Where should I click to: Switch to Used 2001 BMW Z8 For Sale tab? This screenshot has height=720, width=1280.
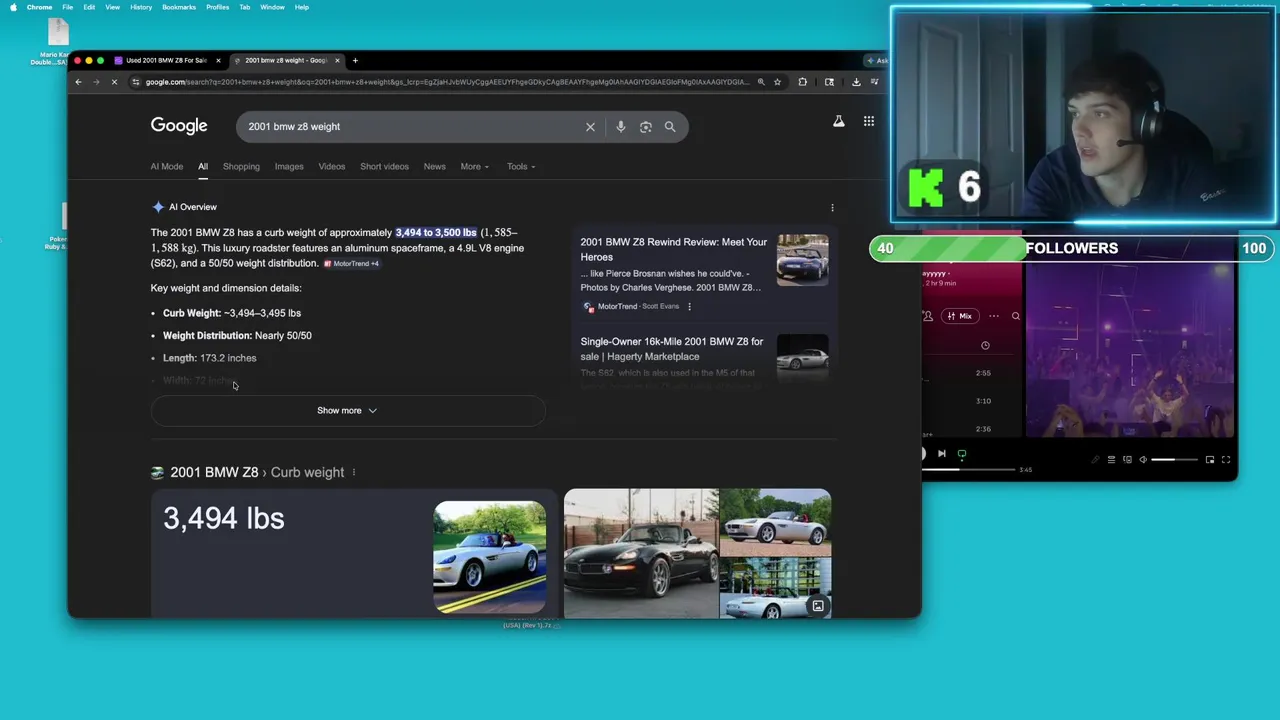165,60
